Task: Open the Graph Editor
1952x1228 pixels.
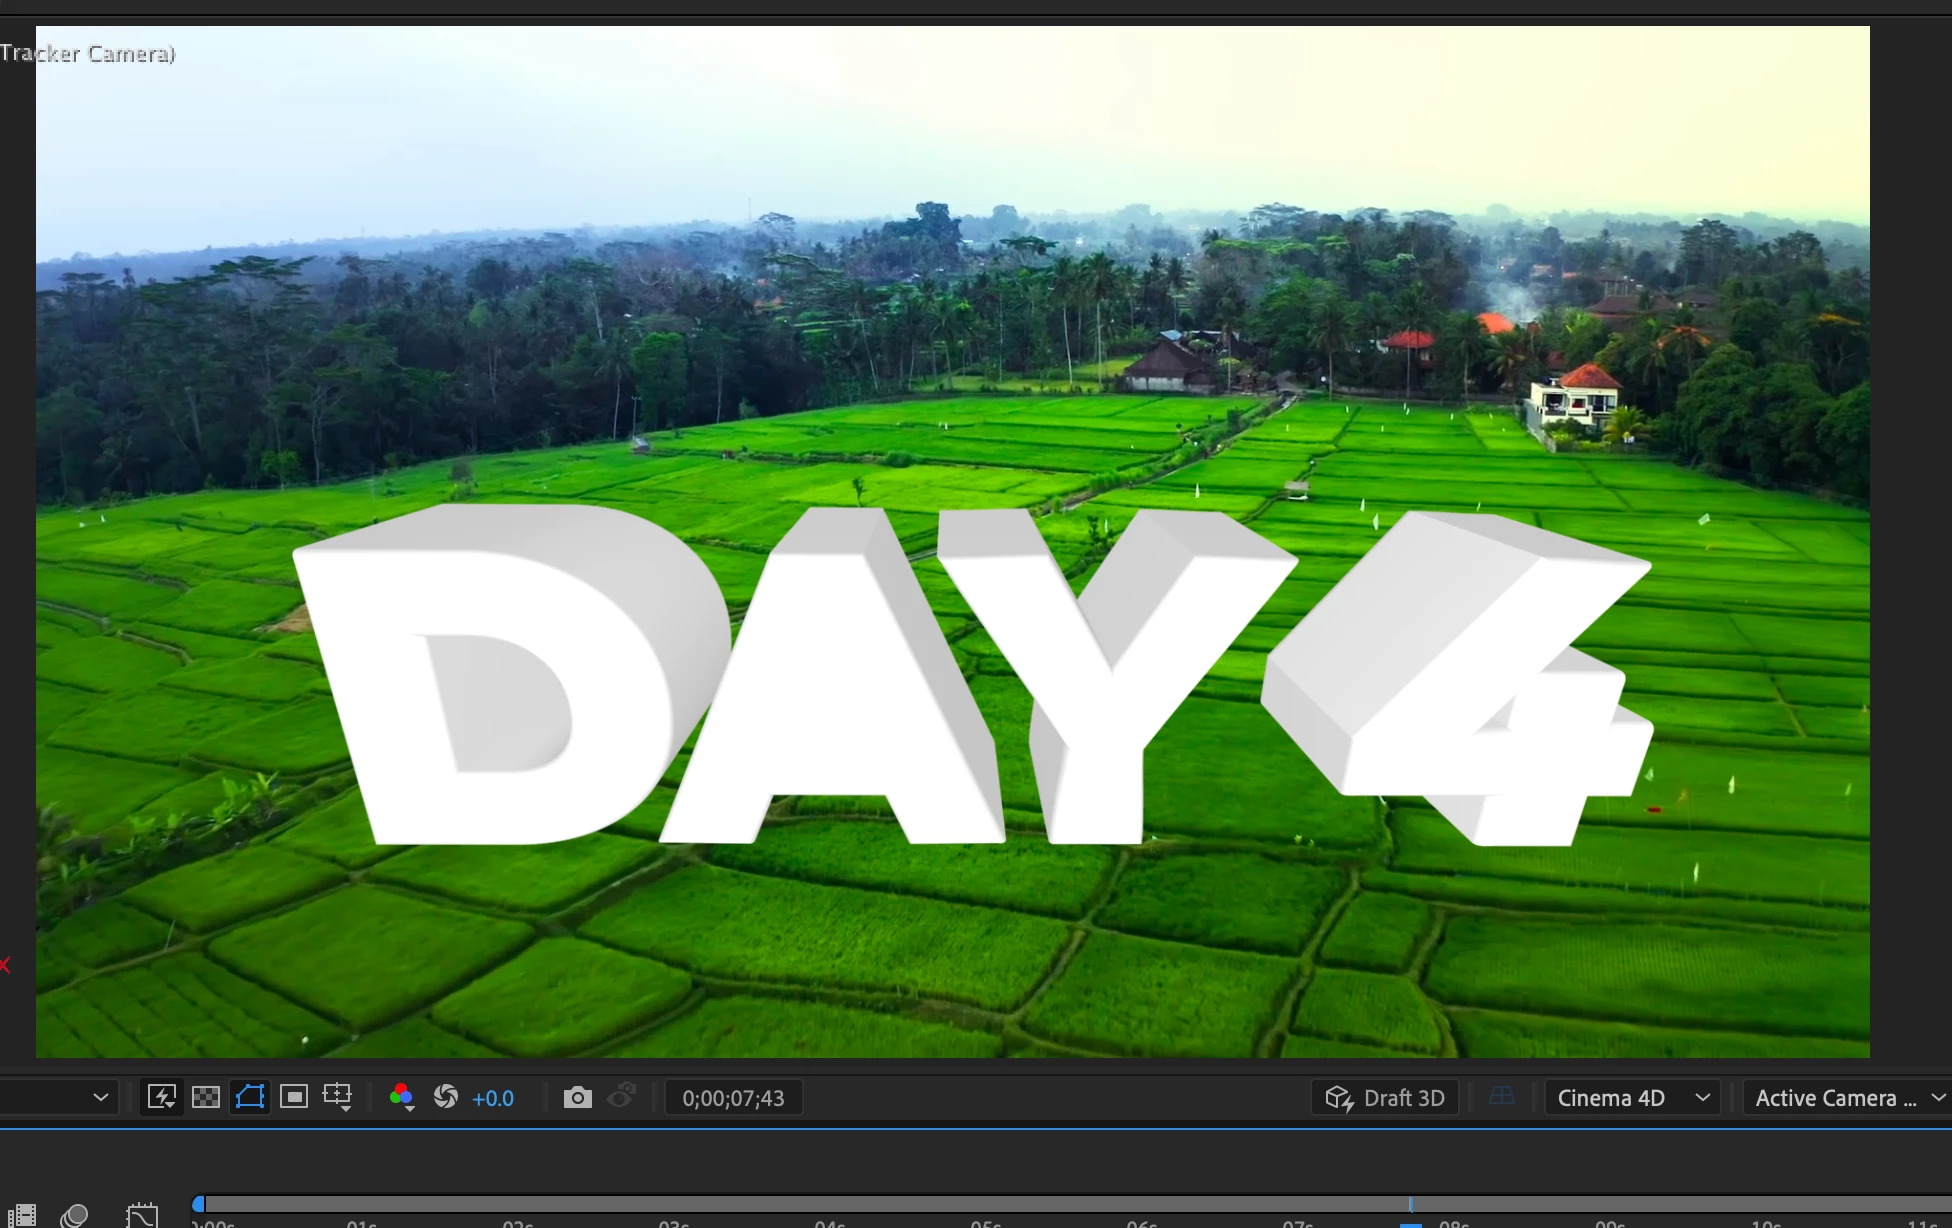Action: [x=142, y=1215]
